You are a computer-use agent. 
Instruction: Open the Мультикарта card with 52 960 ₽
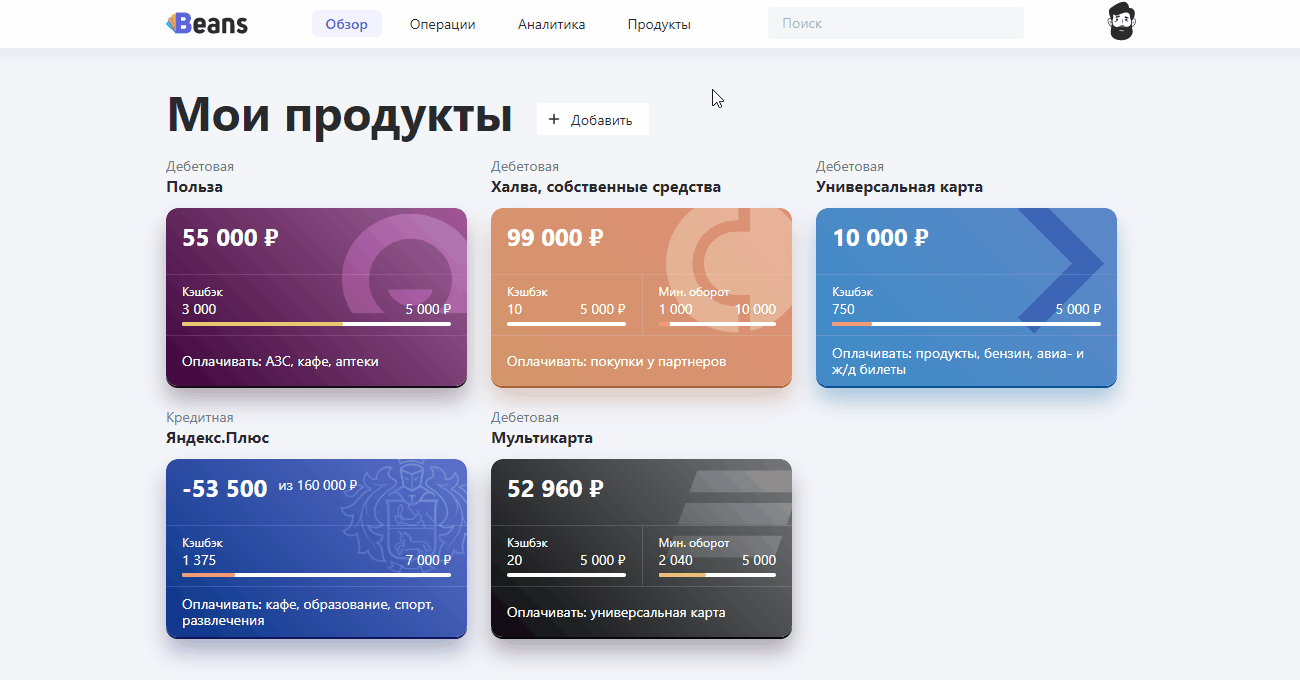[641, 548]
